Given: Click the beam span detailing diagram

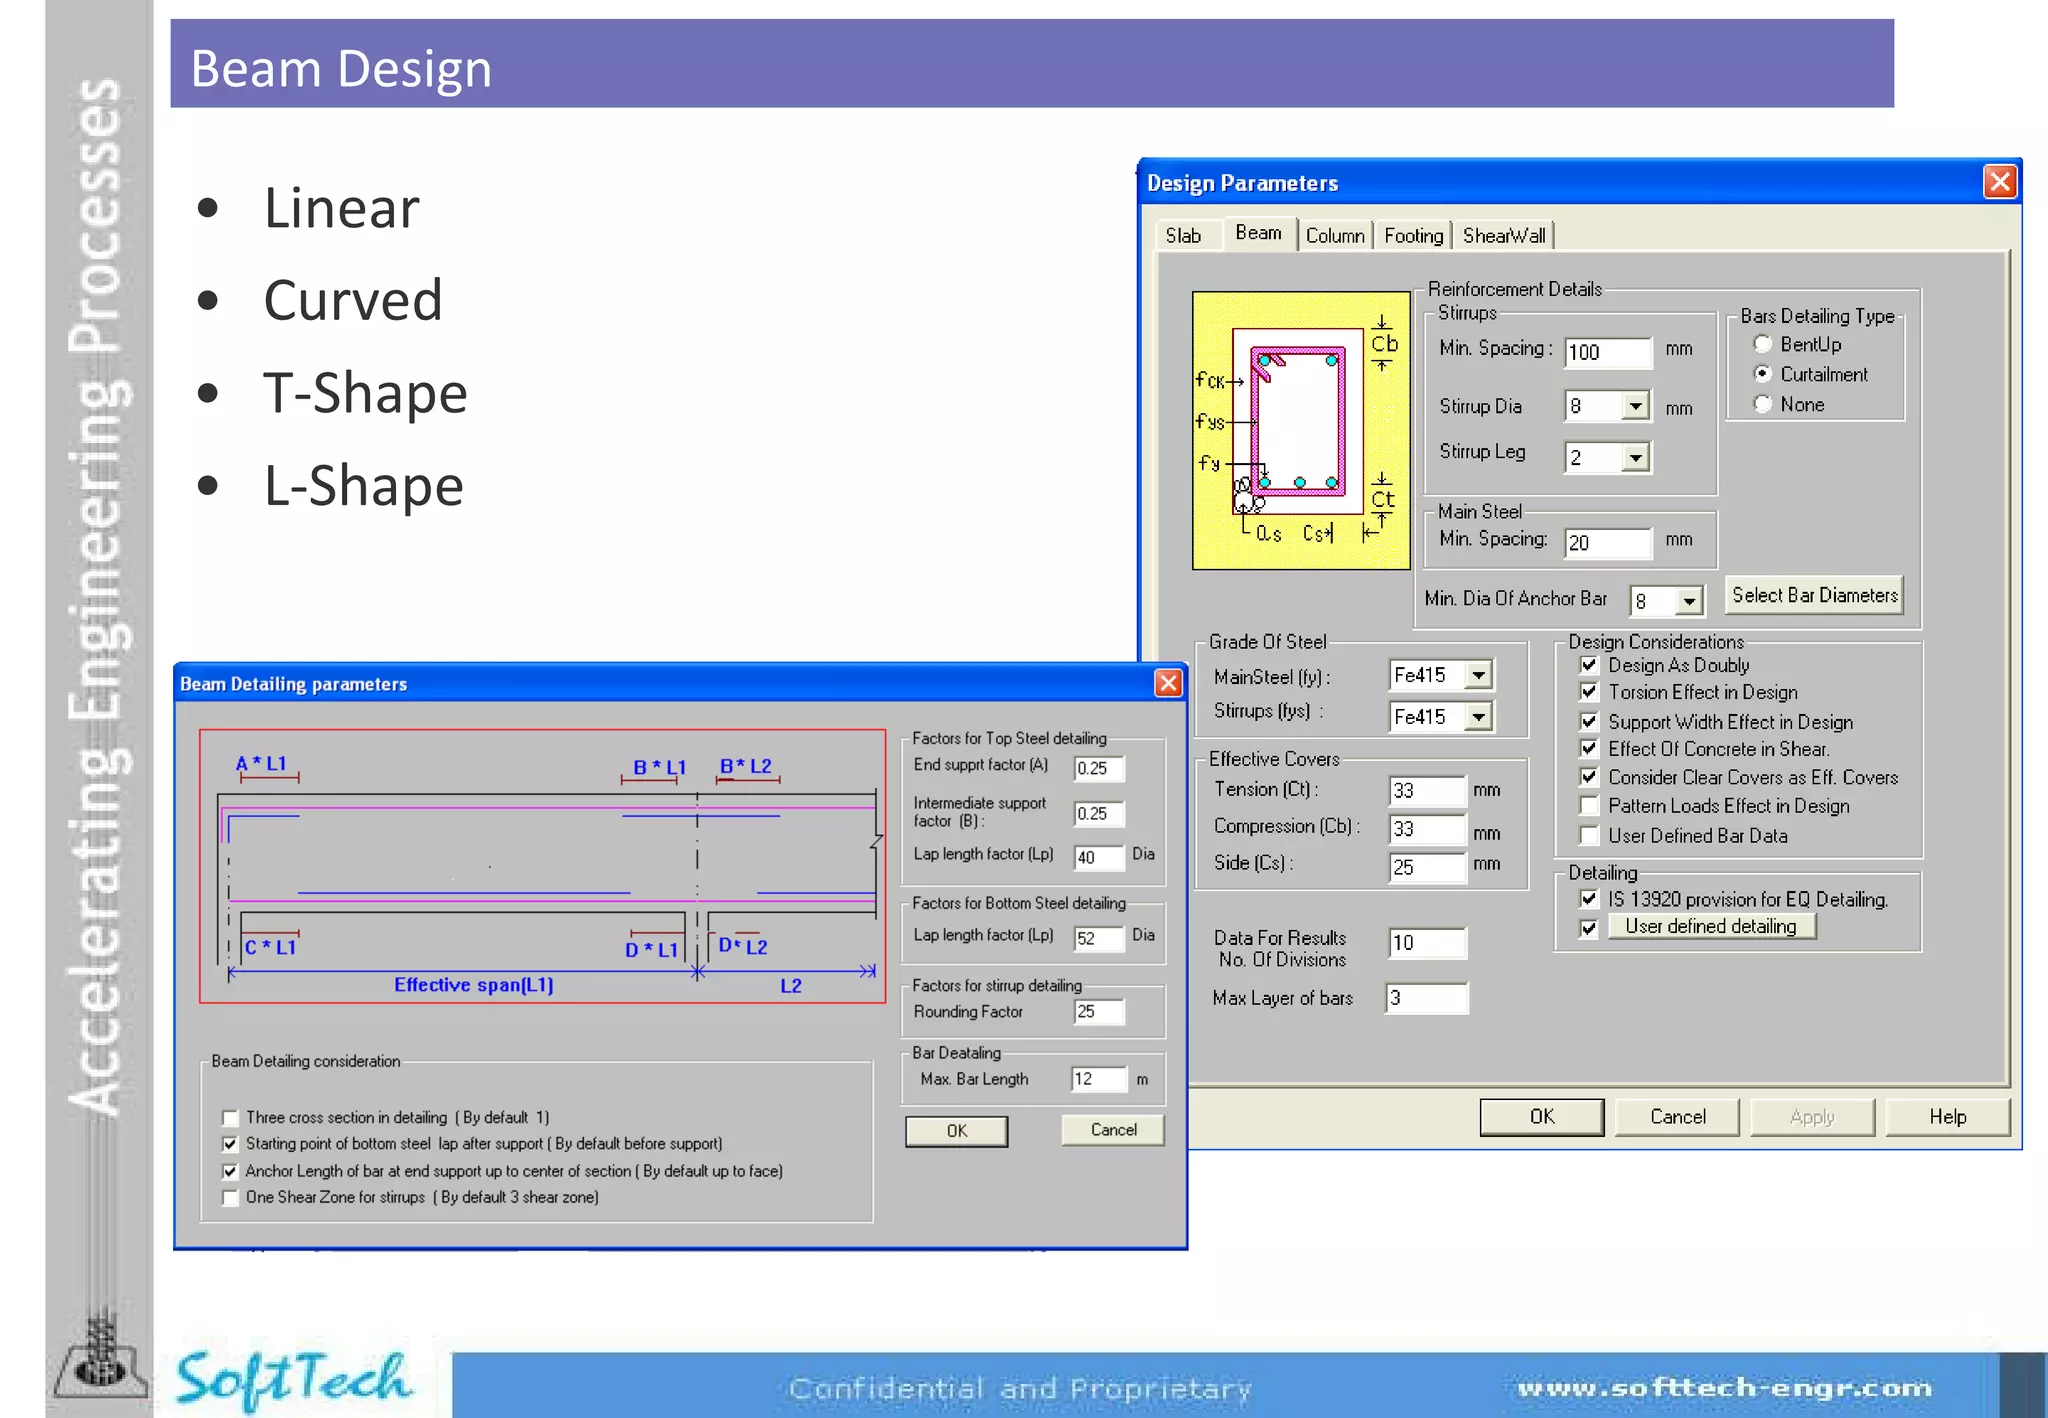Looking at the screenshot, I should coord(543,866).
